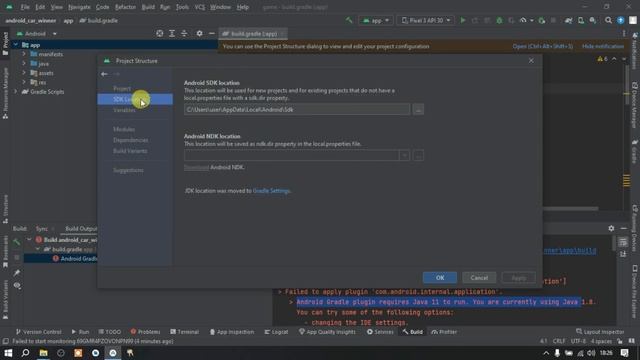Click OK in Project Structure dialog
The width and height of the screenshot is (640, 360).
point(440,278)
